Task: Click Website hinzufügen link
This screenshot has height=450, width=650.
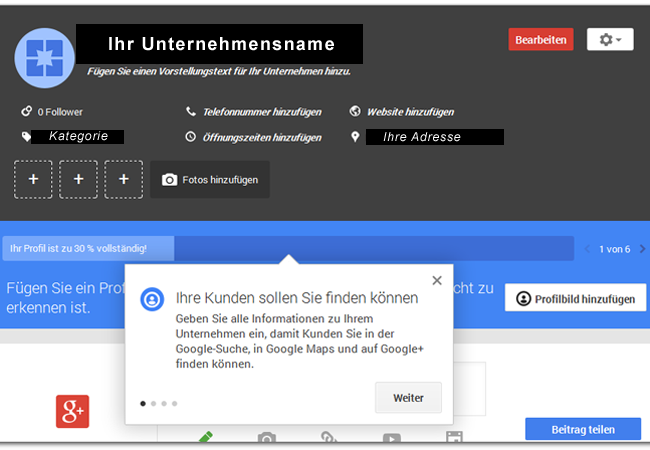Action: [410, 112]
